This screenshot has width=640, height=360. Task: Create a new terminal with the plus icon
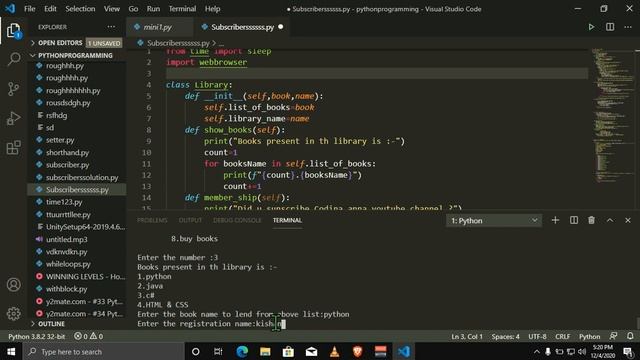point(555,220)
